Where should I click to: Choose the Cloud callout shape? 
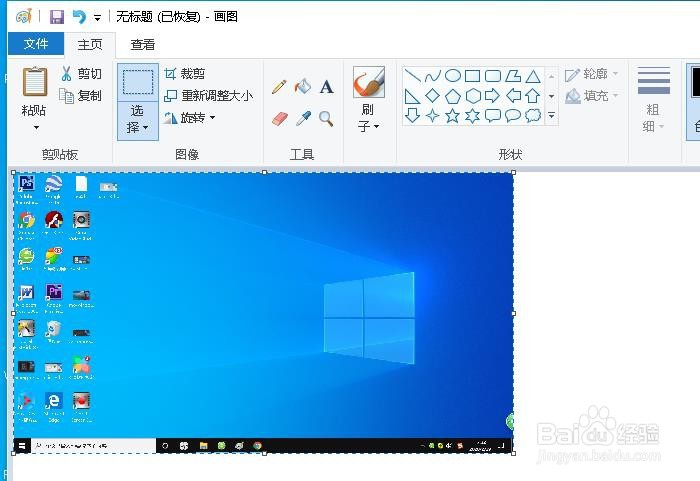pos(533,116)
